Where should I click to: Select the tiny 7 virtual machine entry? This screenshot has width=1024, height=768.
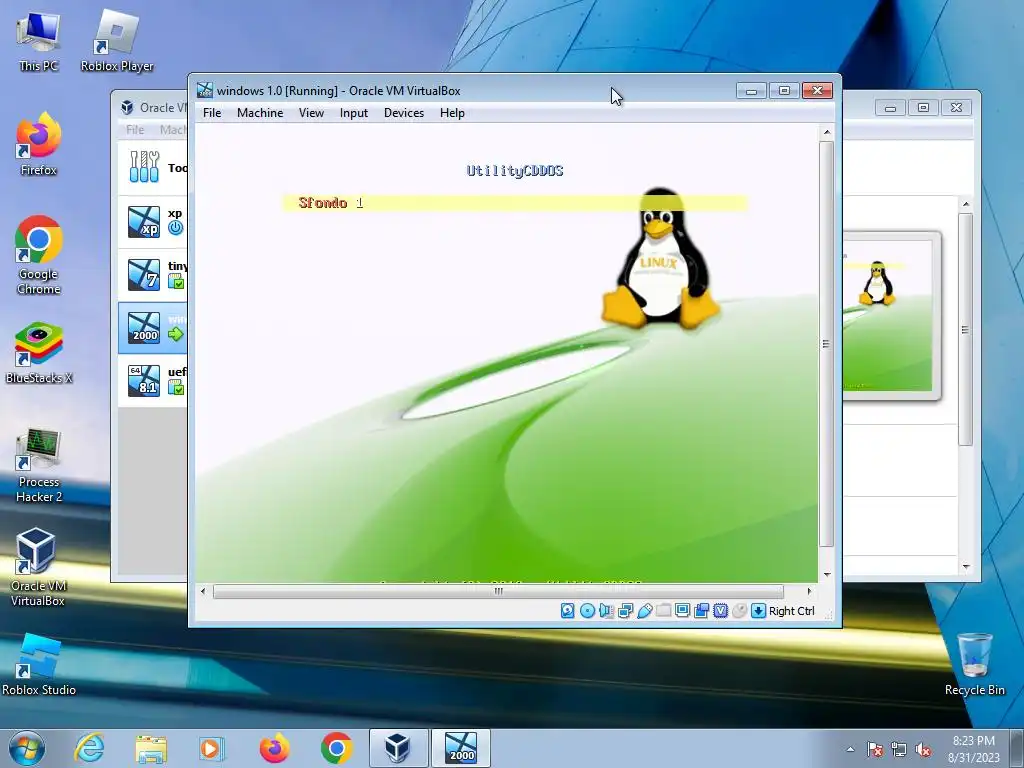(153, 274)
